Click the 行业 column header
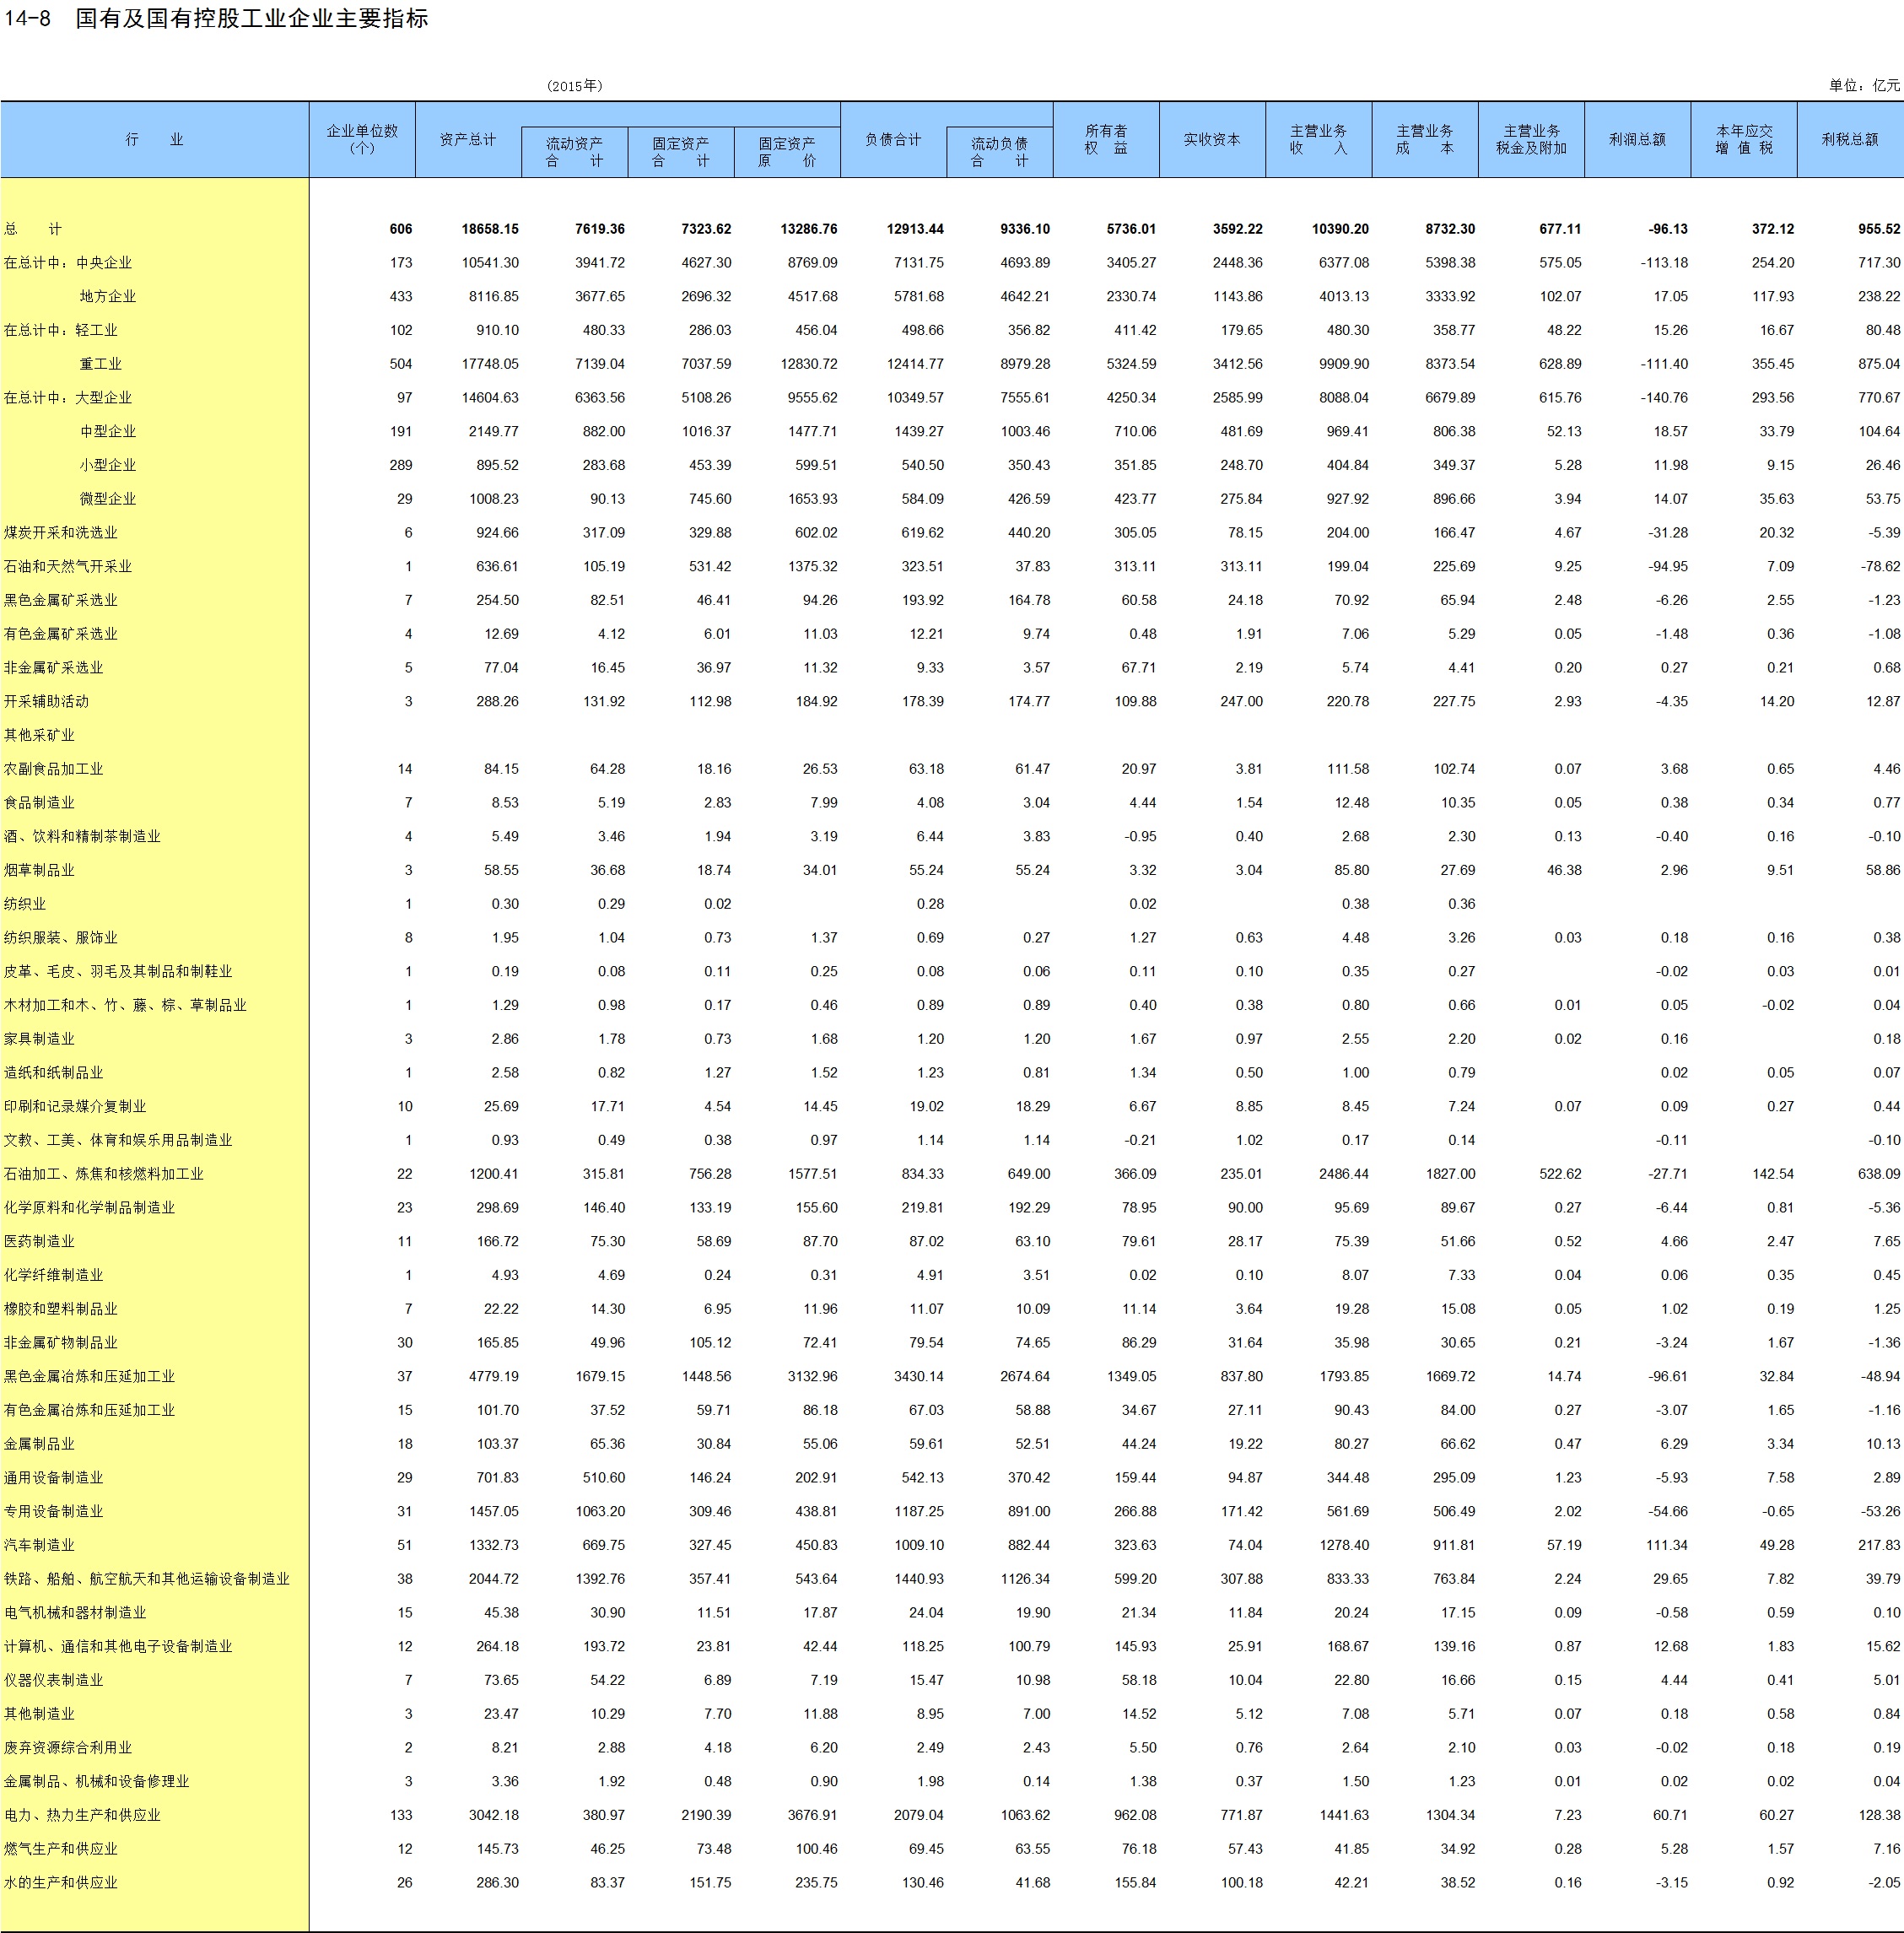This screenshot has height=1933, width=1904. point(154,140)
